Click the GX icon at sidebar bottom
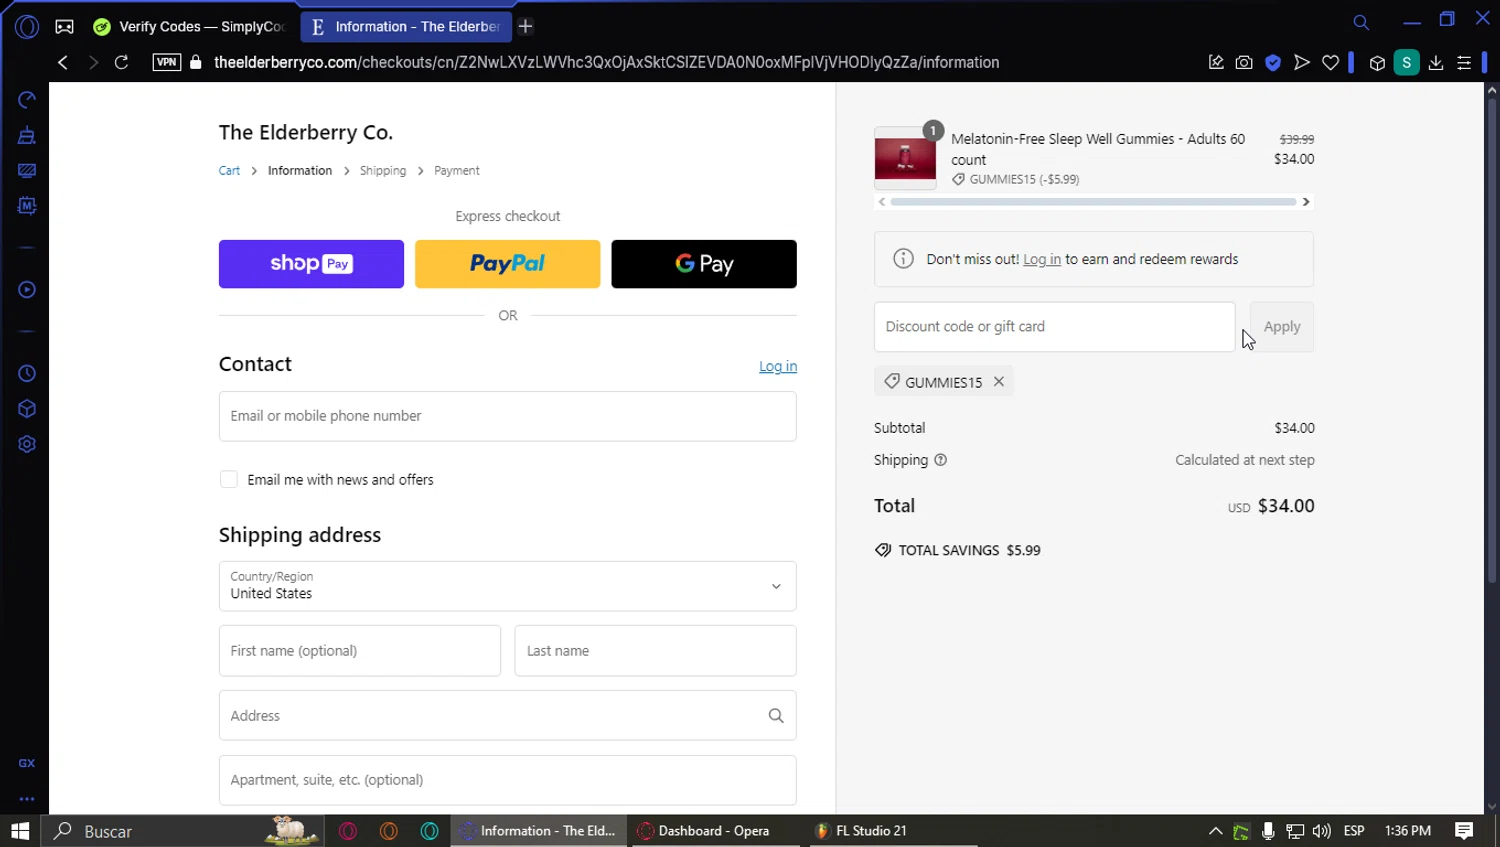 coord(27,763)
